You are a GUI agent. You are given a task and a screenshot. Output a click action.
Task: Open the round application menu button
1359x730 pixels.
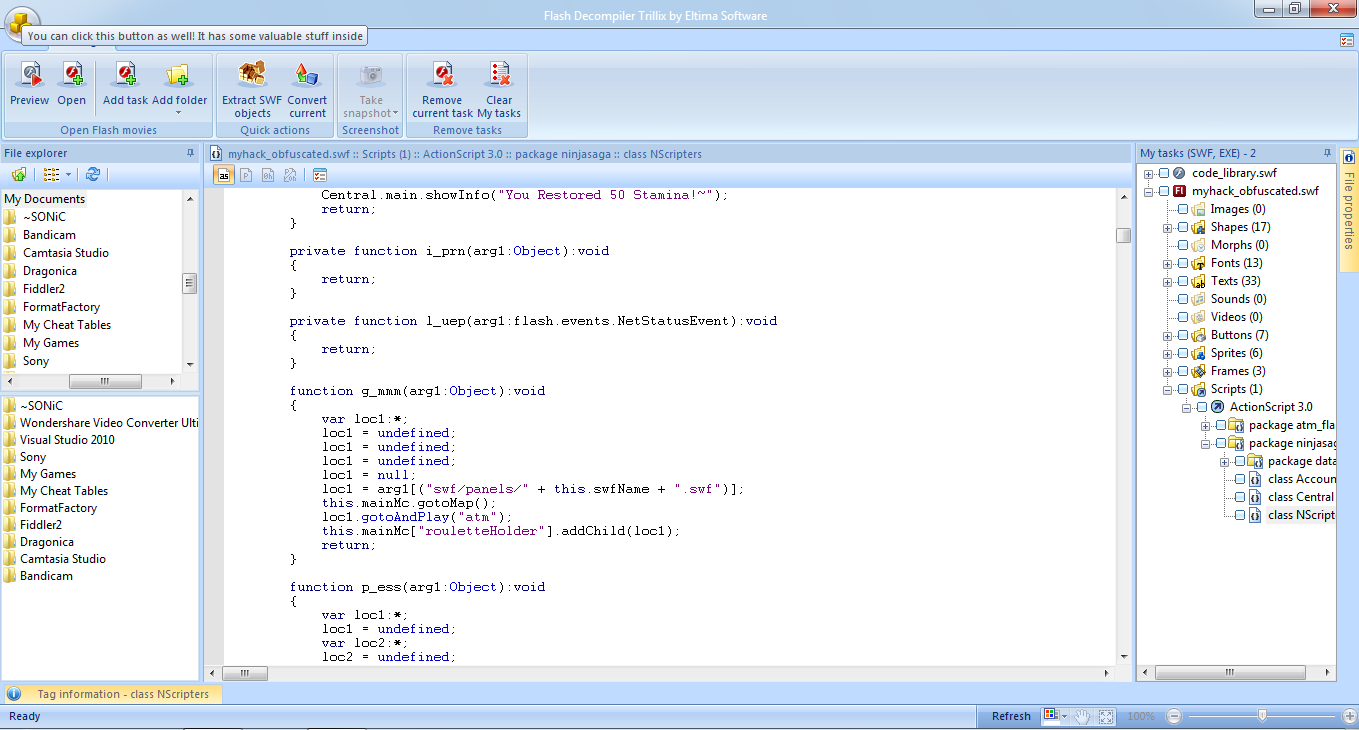(x=21, y=22)
